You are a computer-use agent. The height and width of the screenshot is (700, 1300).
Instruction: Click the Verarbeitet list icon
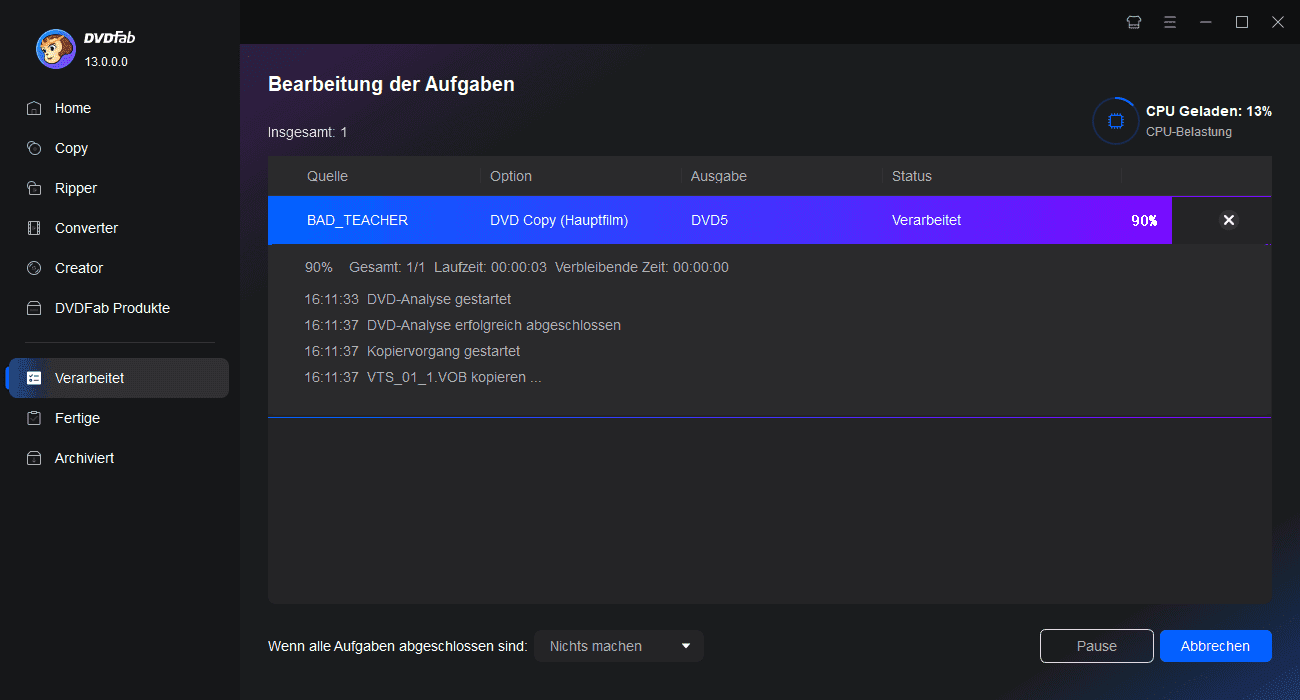coord(35,378)
